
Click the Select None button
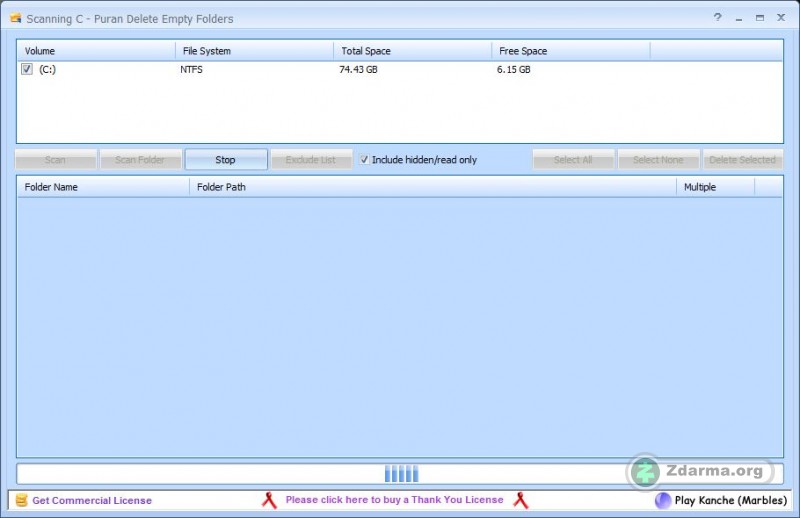coord(658,160)
